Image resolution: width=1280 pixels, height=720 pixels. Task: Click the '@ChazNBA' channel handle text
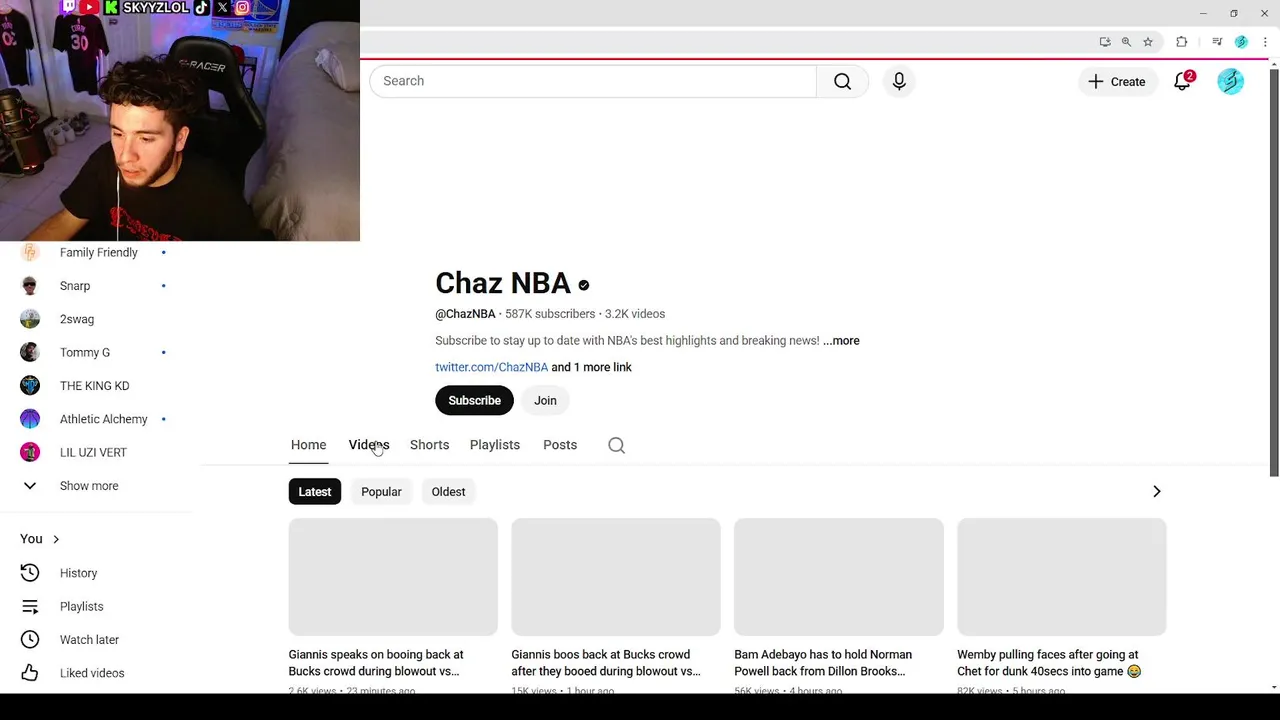coord(465,314)
